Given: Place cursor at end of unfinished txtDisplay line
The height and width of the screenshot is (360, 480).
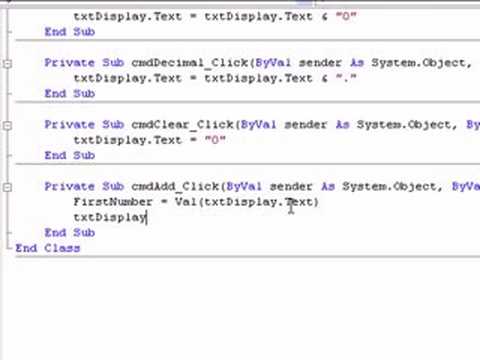Looking at the screenshot, I should 147,218.
